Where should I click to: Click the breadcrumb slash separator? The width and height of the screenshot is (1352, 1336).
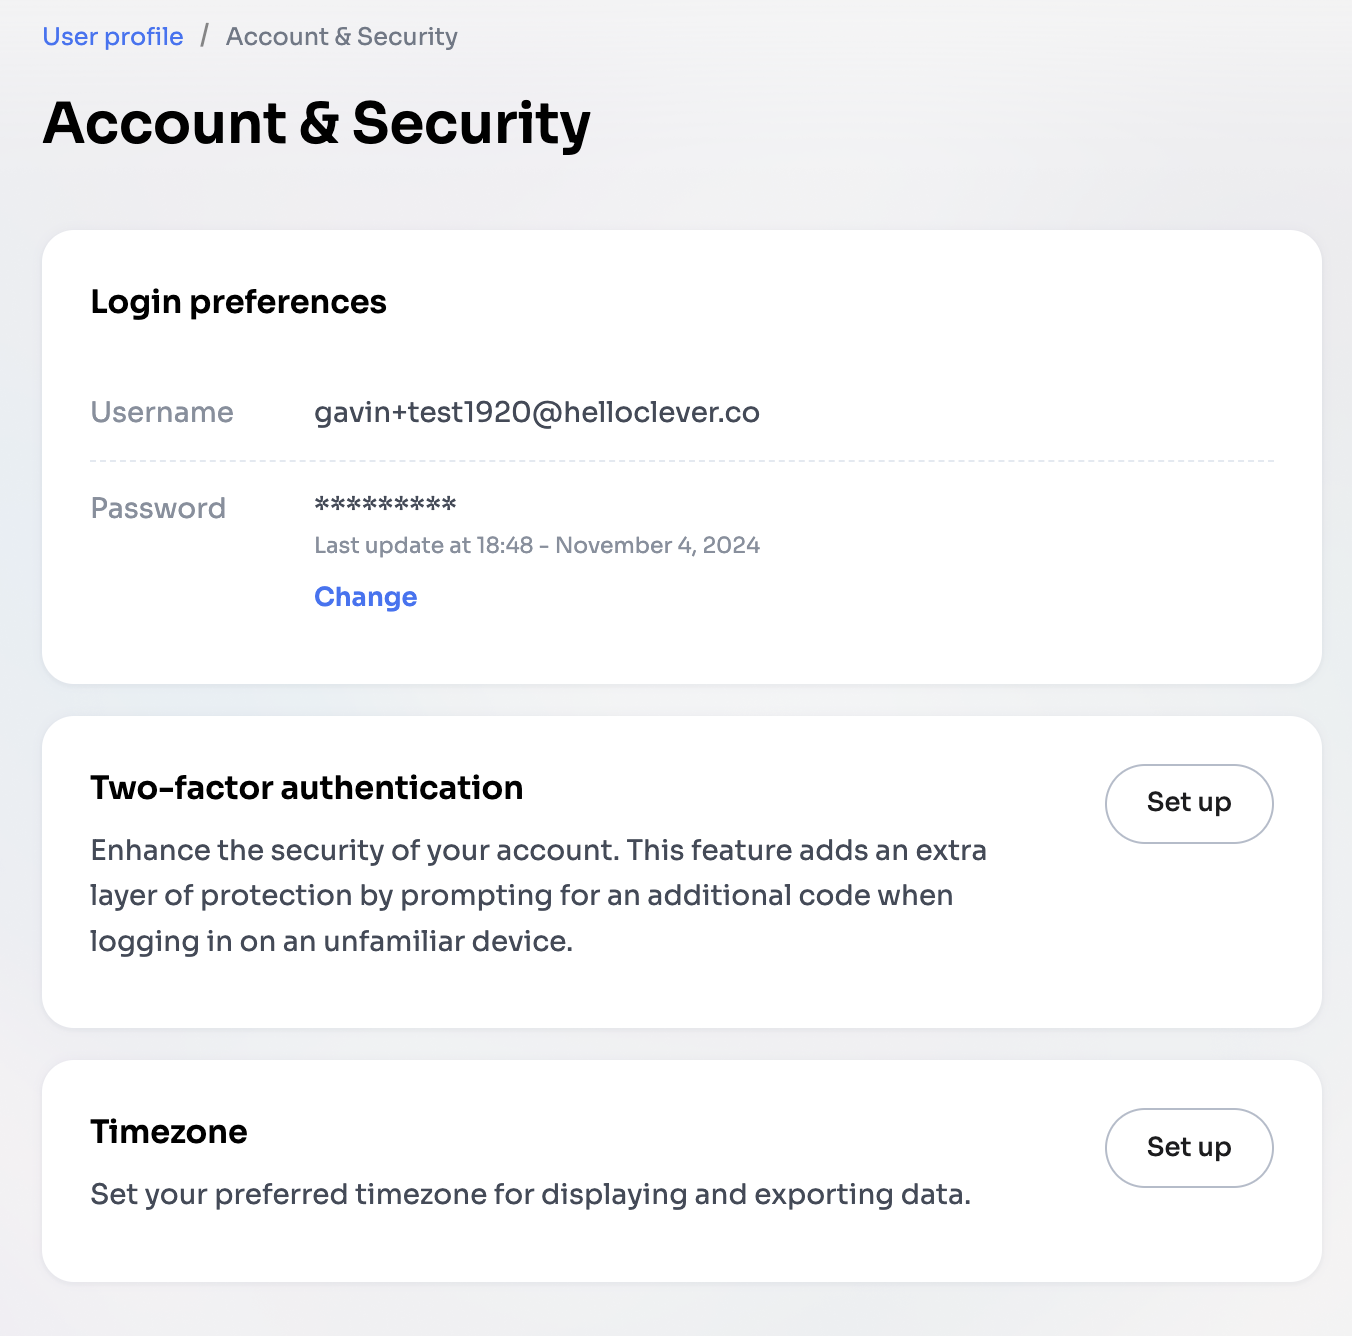click(204, 36)
